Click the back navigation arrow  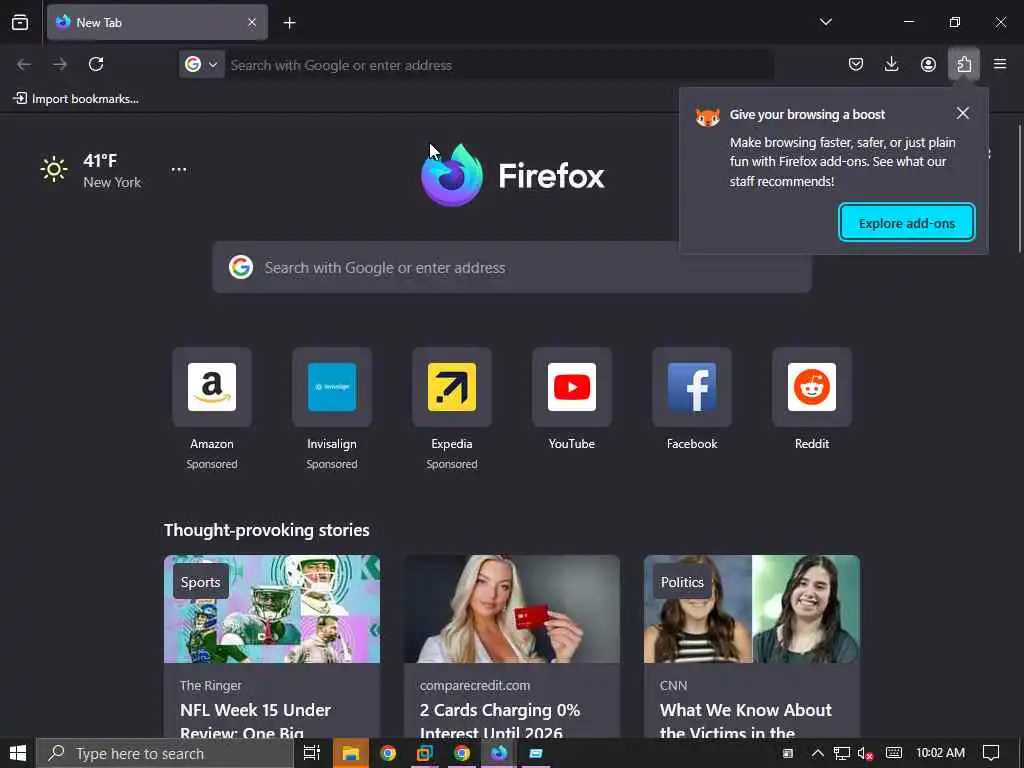(24, 64)
